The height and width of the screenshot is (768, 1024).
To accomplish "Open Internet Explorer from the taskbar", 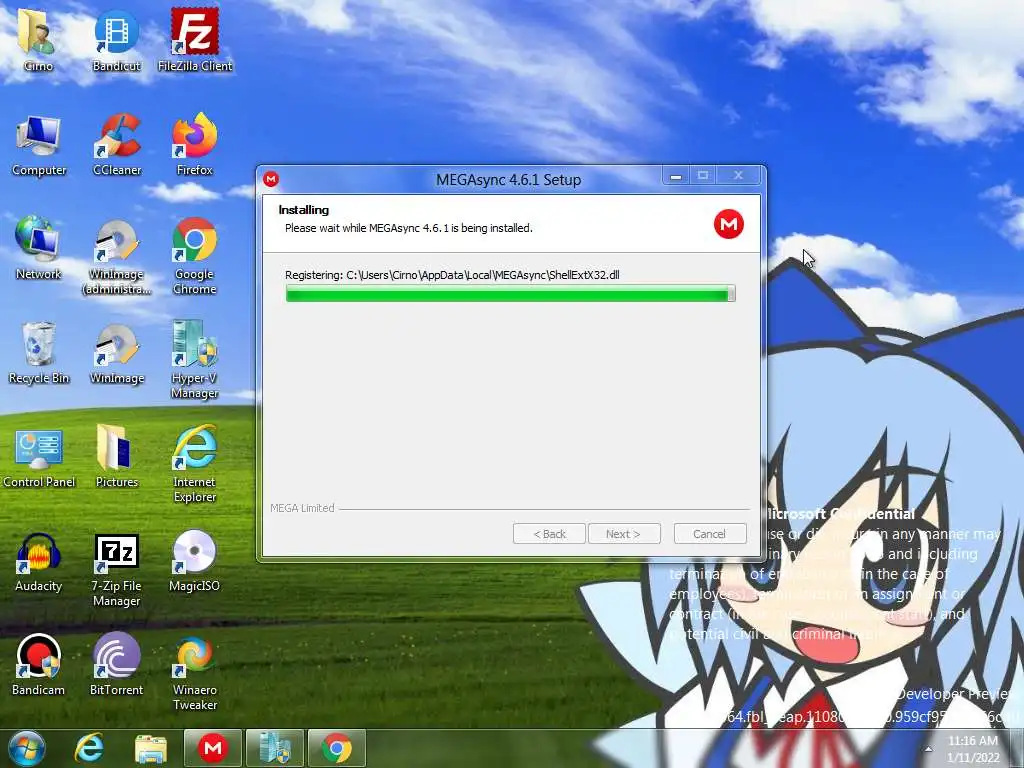I will (x=89, y=748).
